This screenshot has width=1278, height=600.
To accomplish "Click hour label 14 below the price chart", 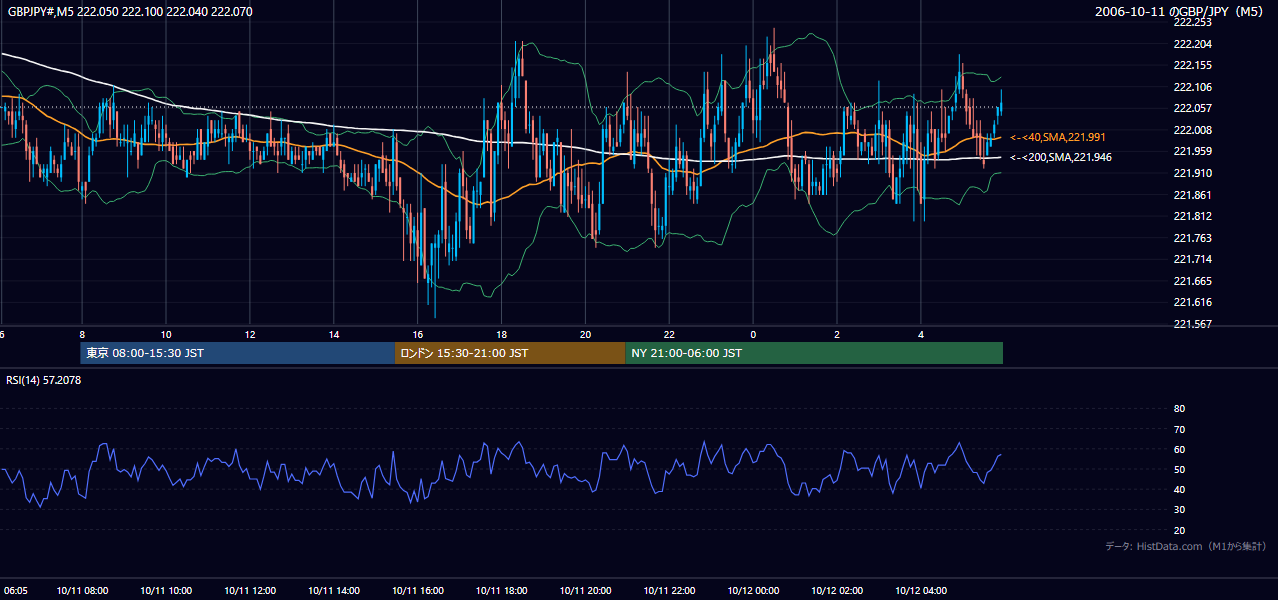I will click(x=334, y=334).
